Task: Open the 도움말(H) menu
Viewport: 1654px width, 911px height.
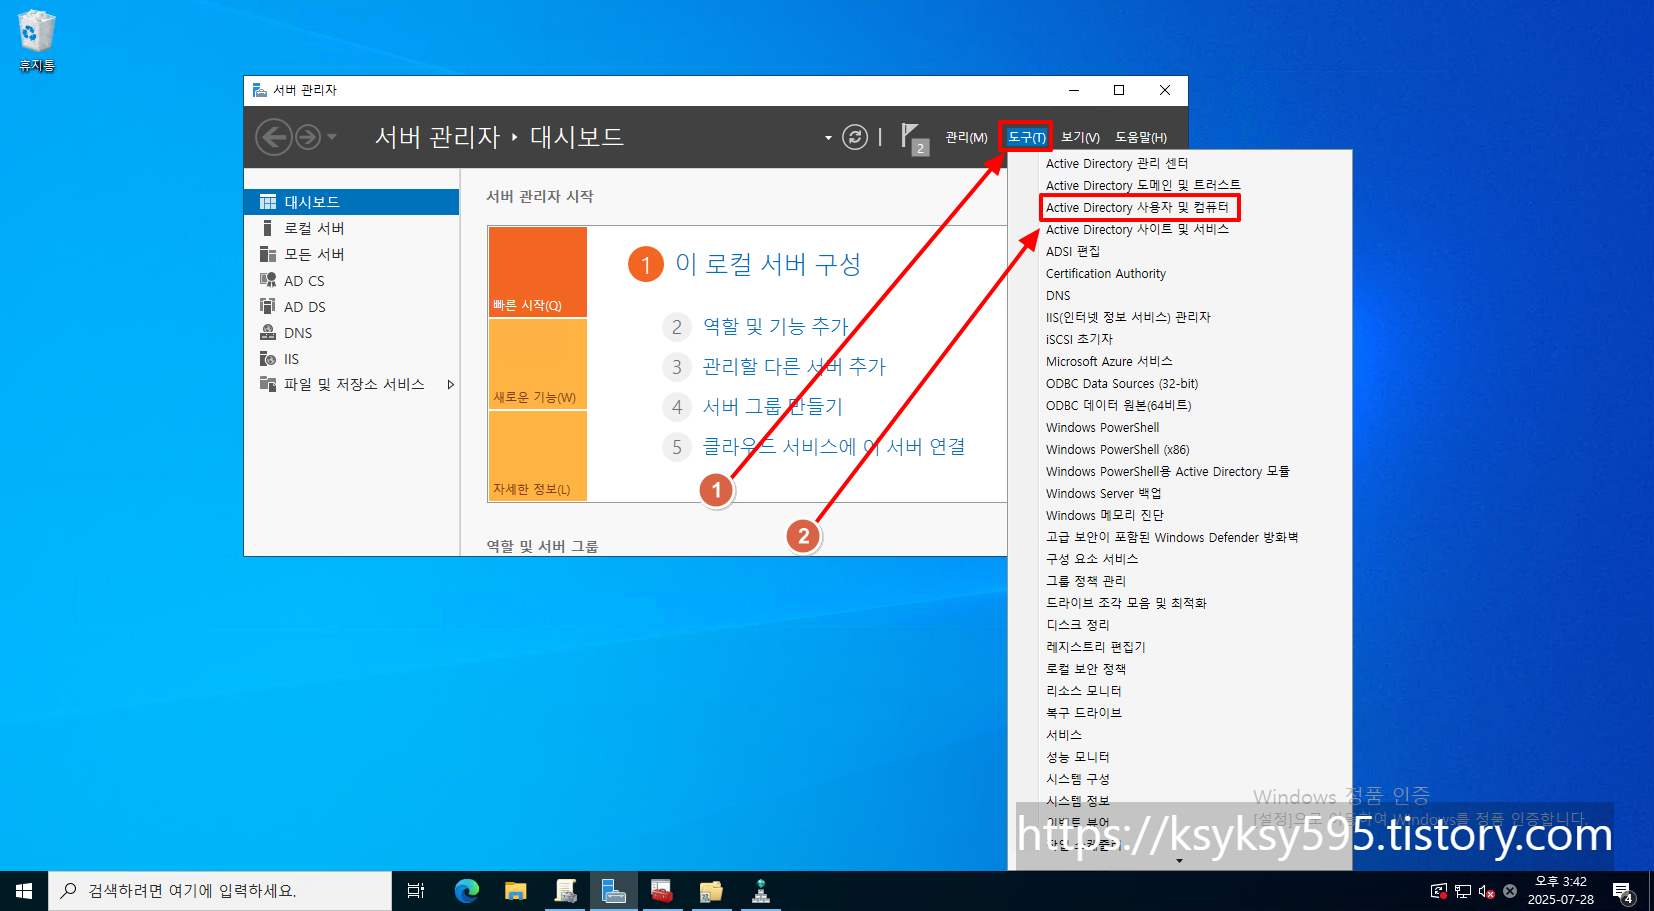Action: [x=1141, y=138]
